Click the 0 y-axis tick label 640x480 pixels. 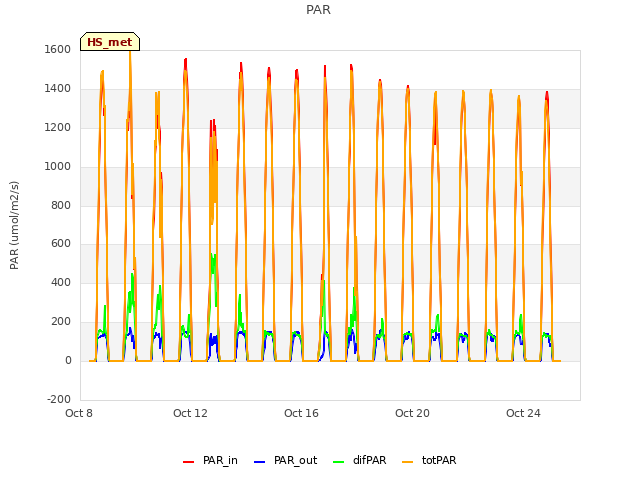68,360
